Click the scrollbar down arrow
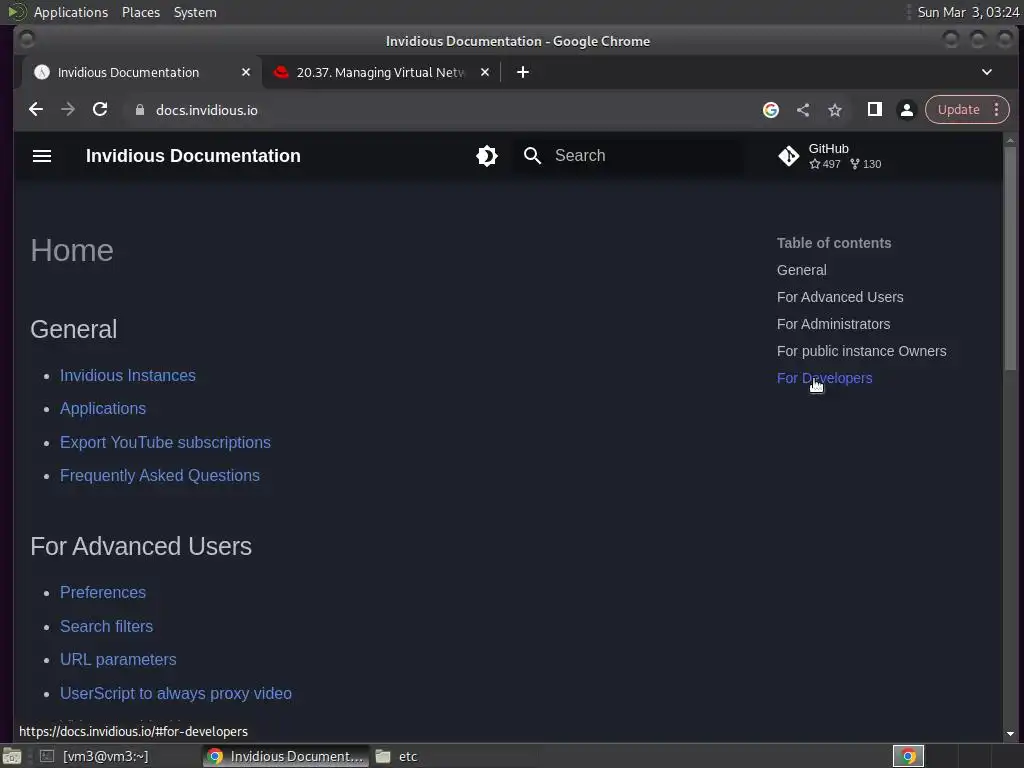Image resolution: width=1024 pixels, height=768 pixels. (1010, 734)
